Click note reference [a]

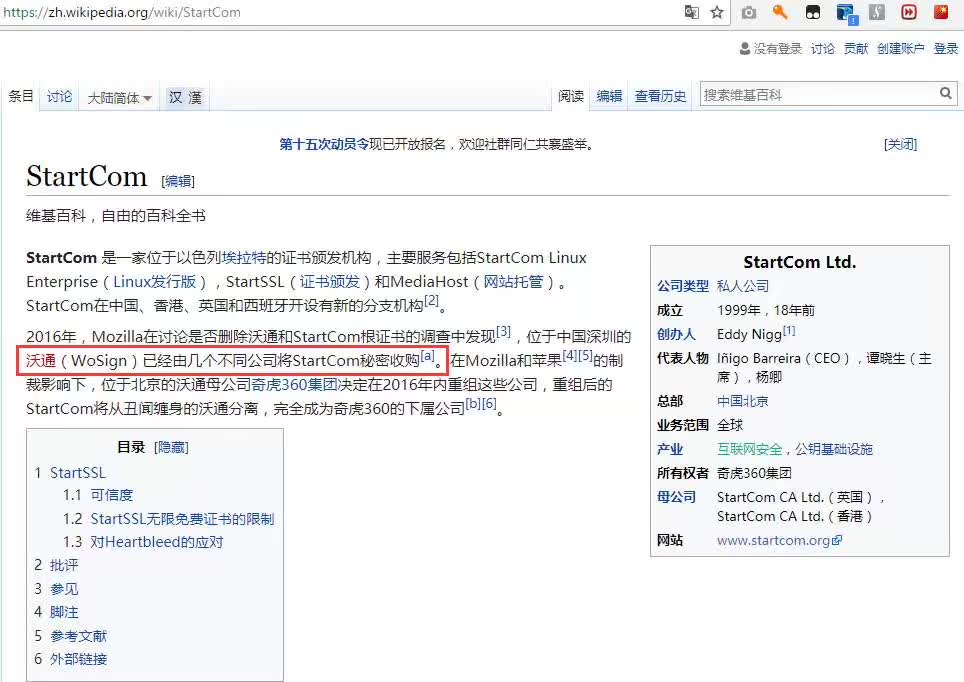pos(428,355)
